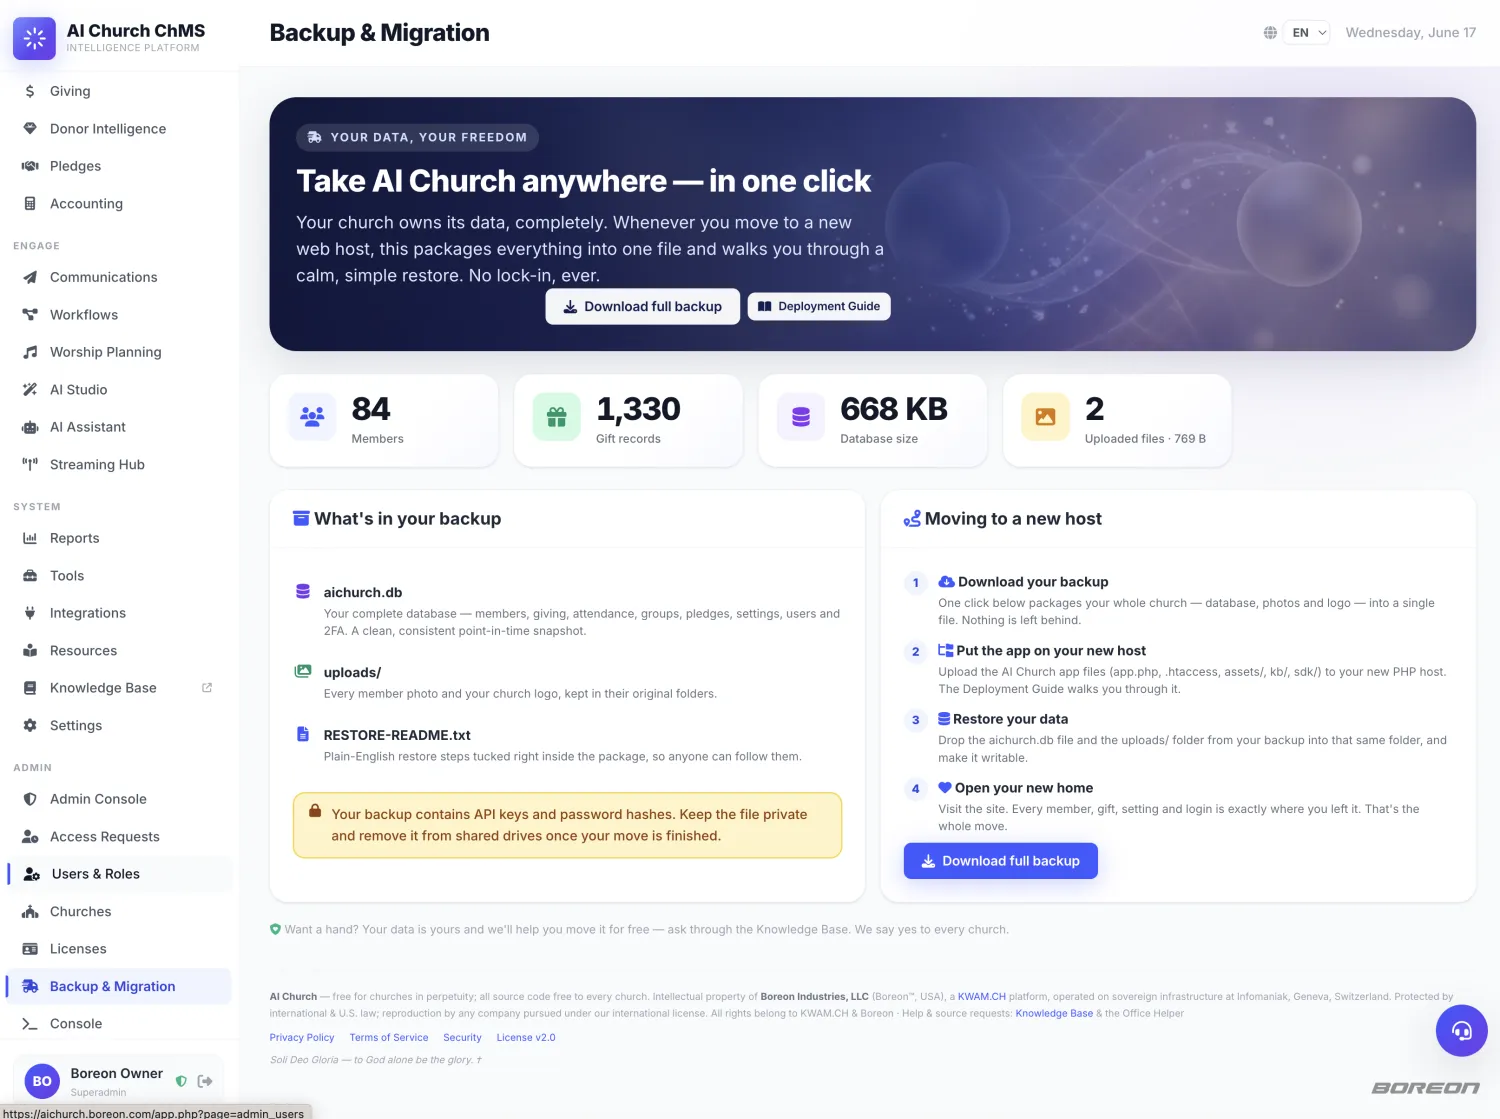Click the Licenses ID card icon
The width and height of the screenshot is (1500, 1119).
(30, 949)
